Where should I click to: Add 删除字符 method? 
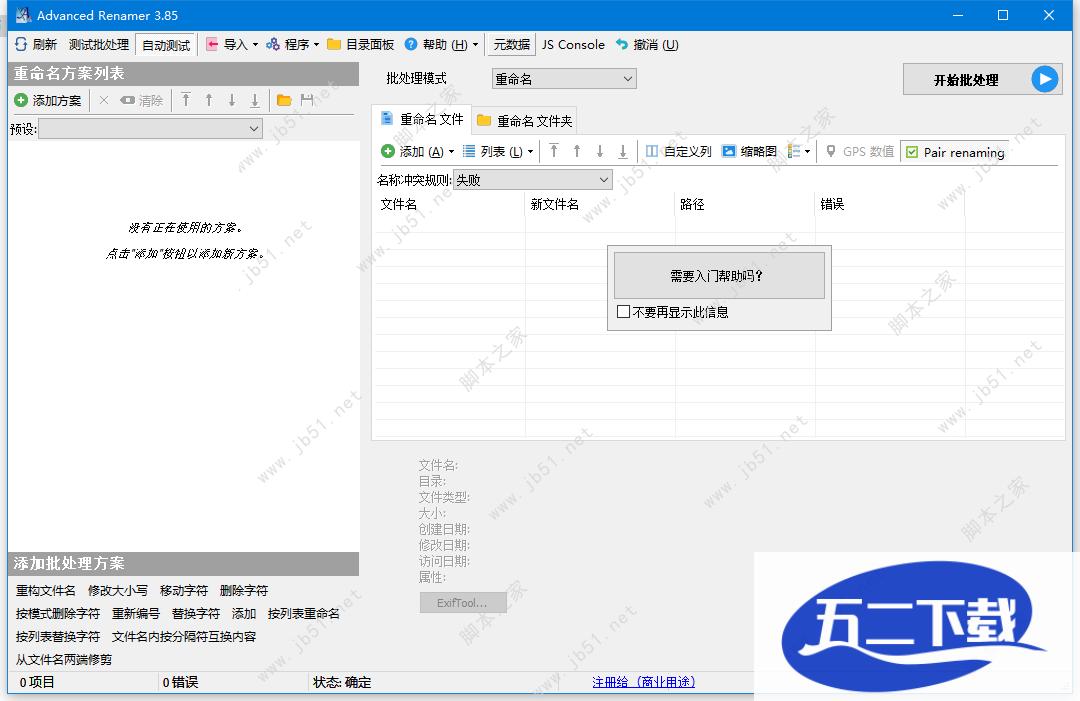pyautogui.click(x=244, y=591)
